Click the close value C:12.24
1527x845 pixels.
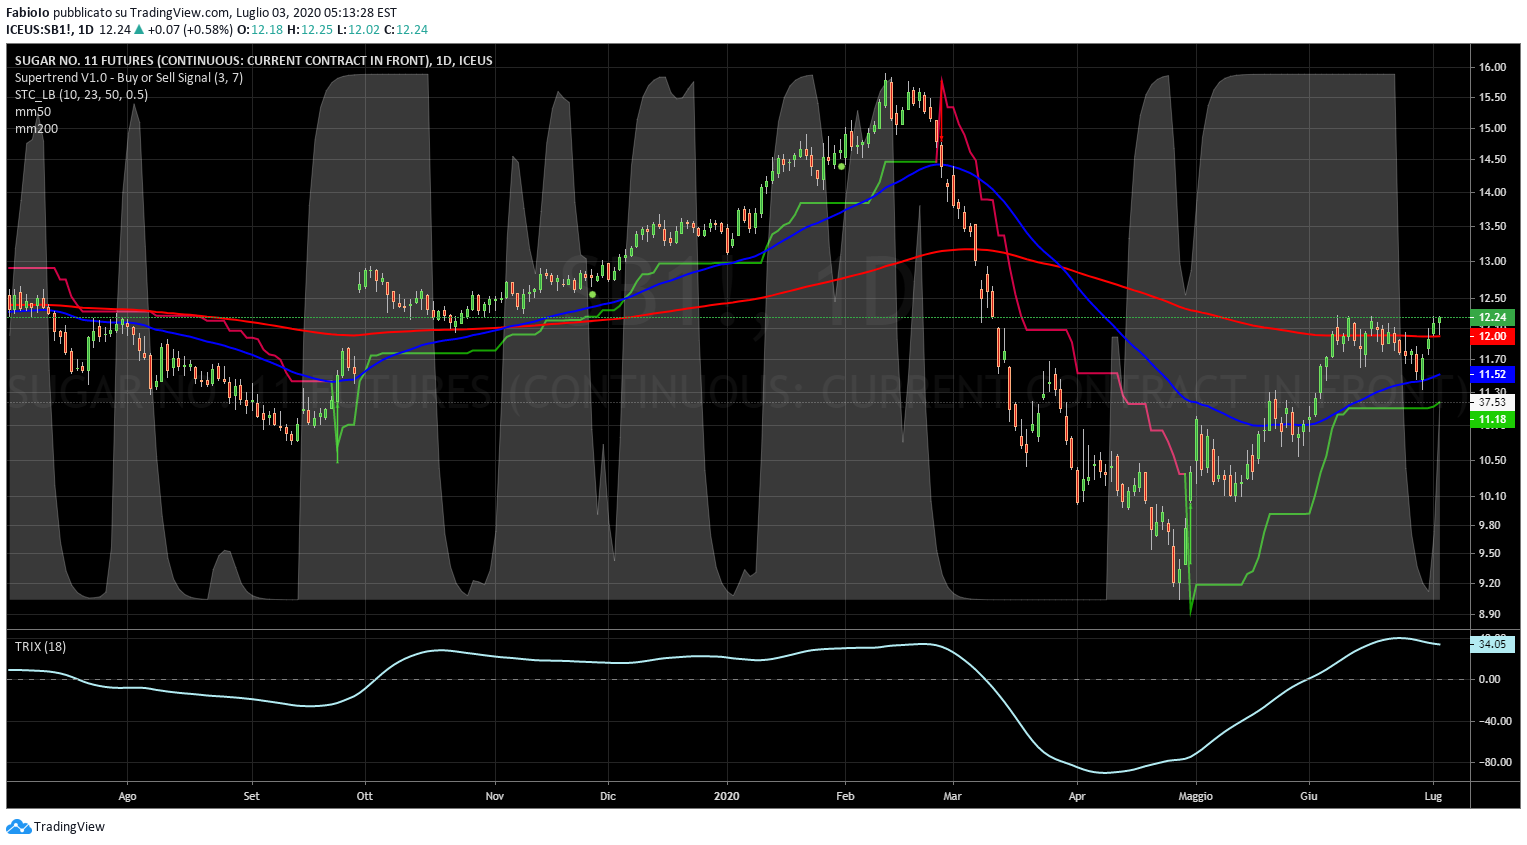[x=406, y=30]
